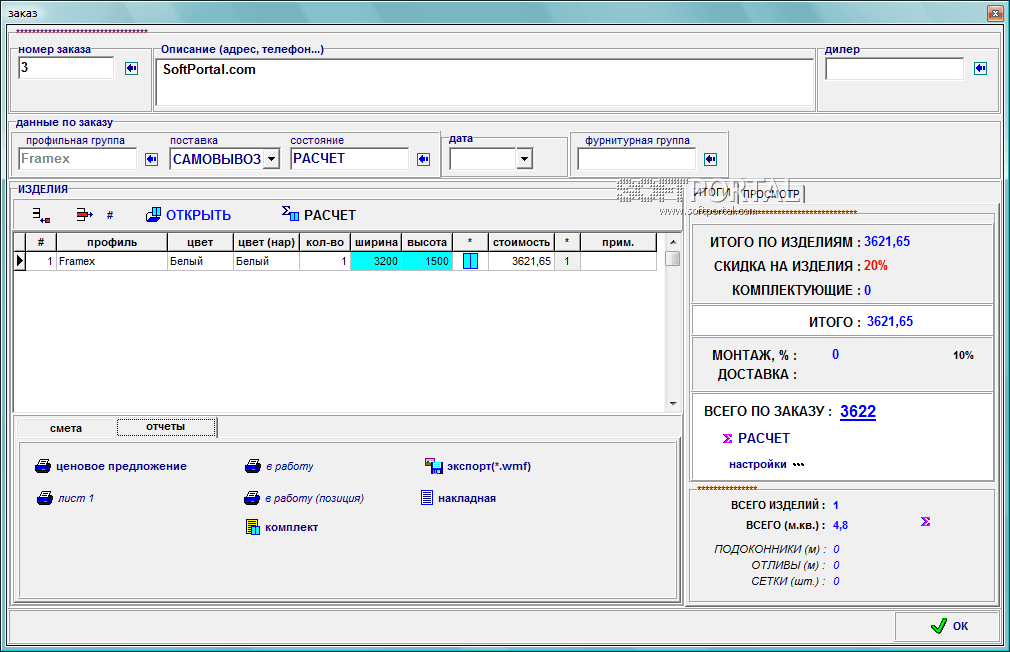Click the green checkmark OK button
The image size is (1010, 652).
click(x=947, y=626)
